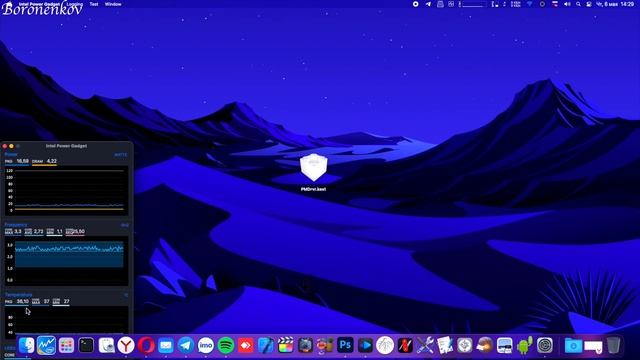Toggle the PKG power series value
This screenshot has width=640, height=360.
(17, 162)
